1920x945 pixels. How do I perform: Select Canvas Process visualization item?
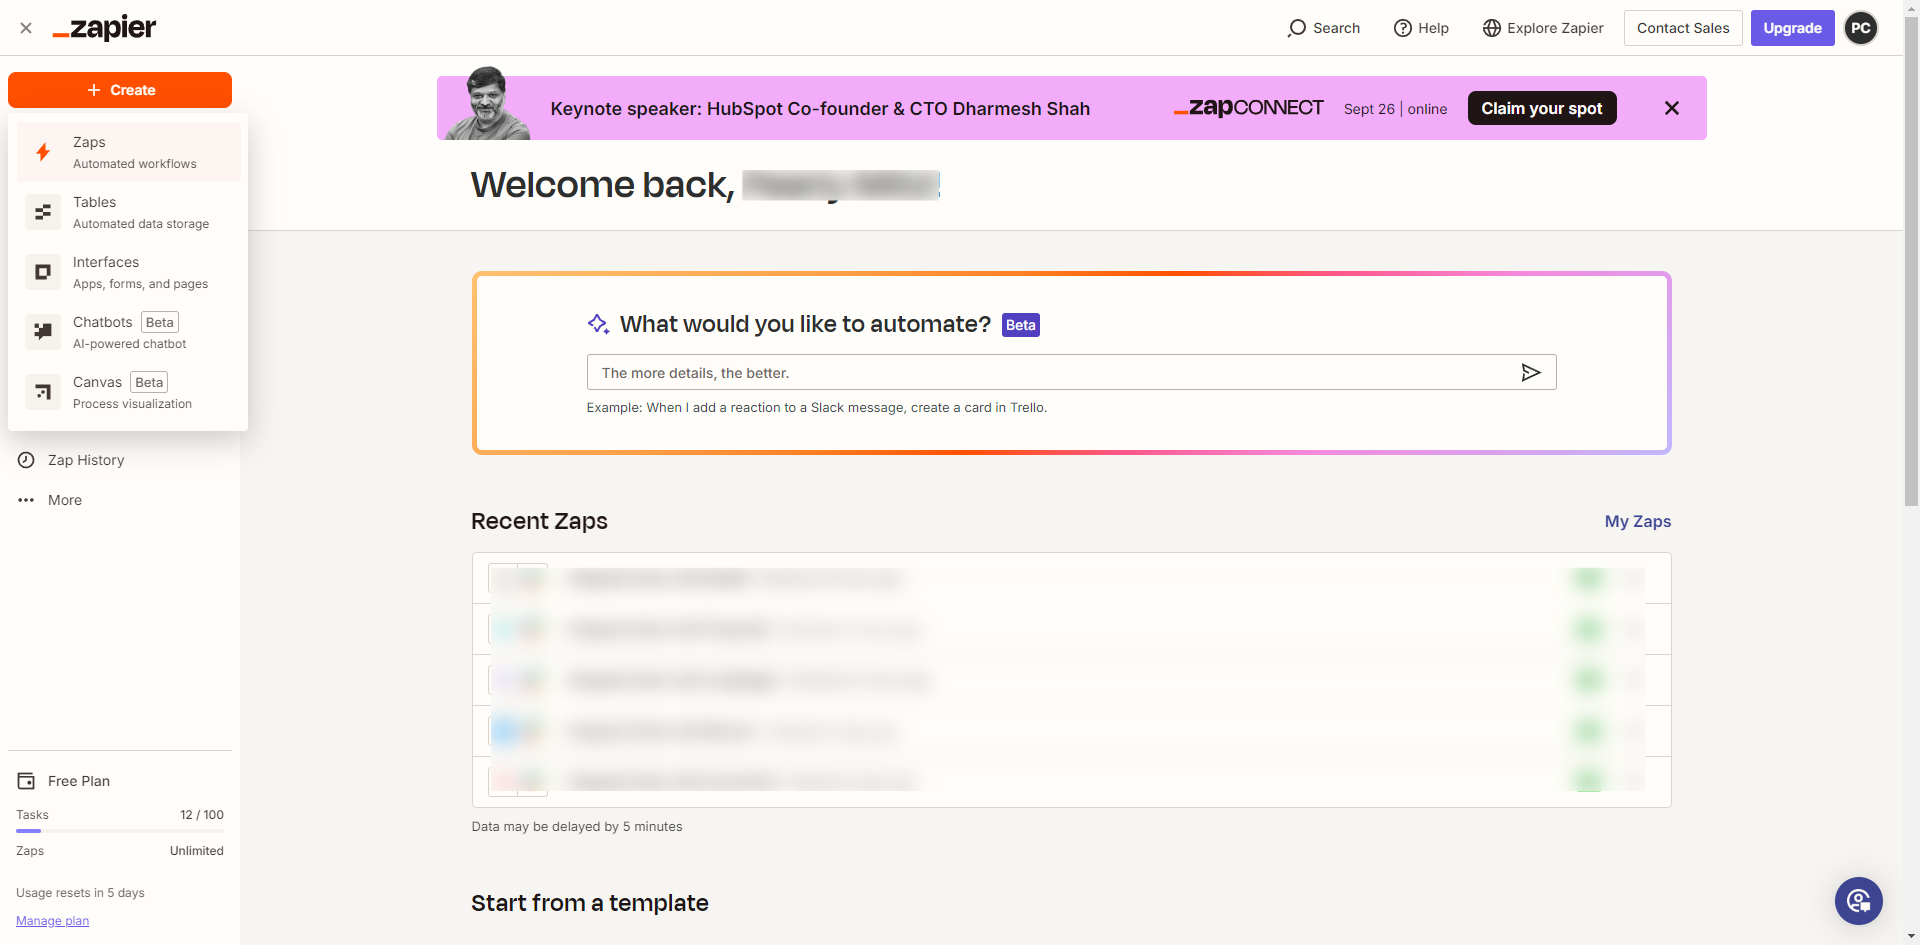click(x=132, y=392)
